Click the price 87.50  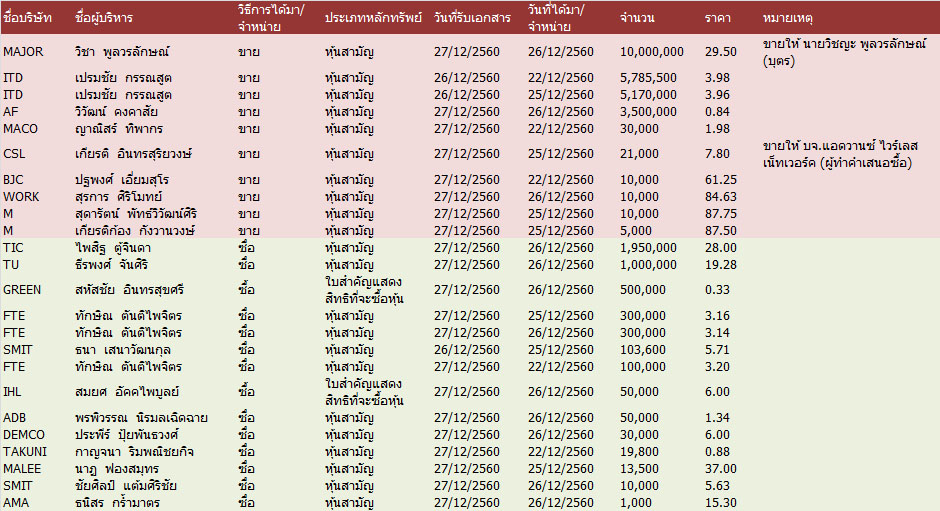click(x=721, y=230)
